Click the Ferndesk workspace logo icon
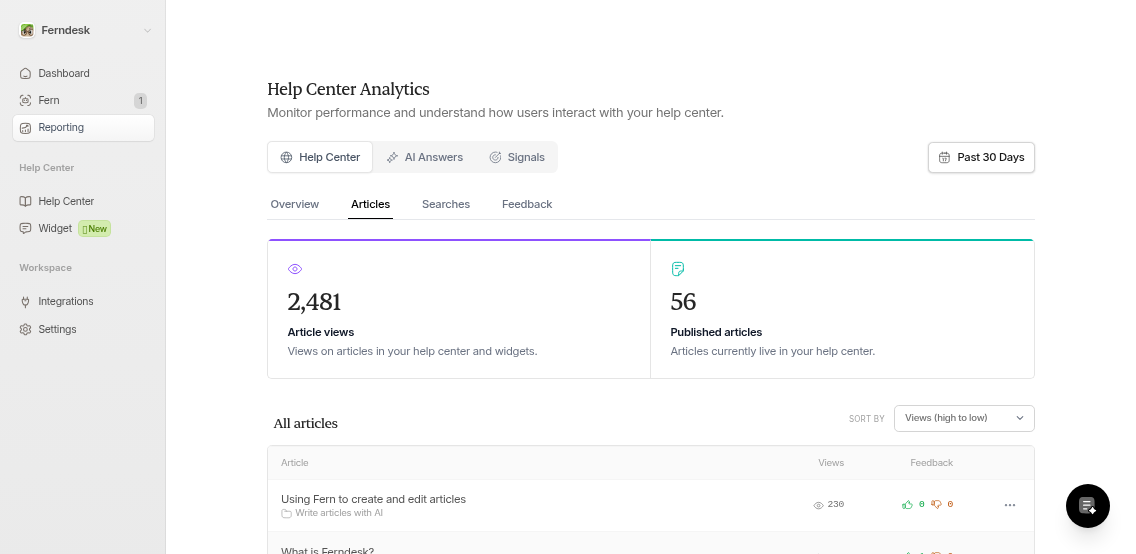Viewport: 1136px width, 554px height. pos(27,30)
